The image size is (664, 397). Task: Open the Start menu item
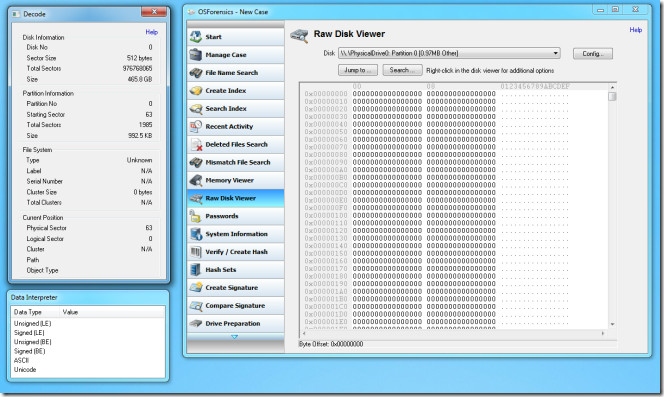[x=235, y=37]
